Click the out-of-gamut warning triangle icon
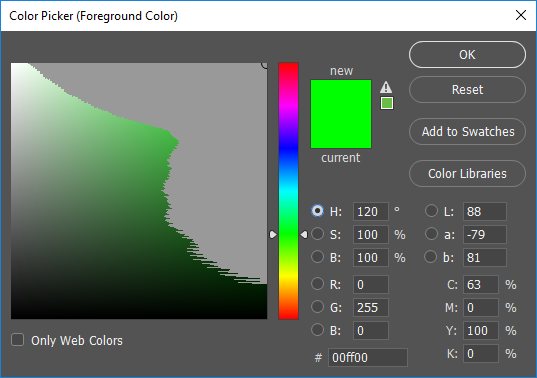The width and height of the screenshot is (537, 378). coord(386,87)
